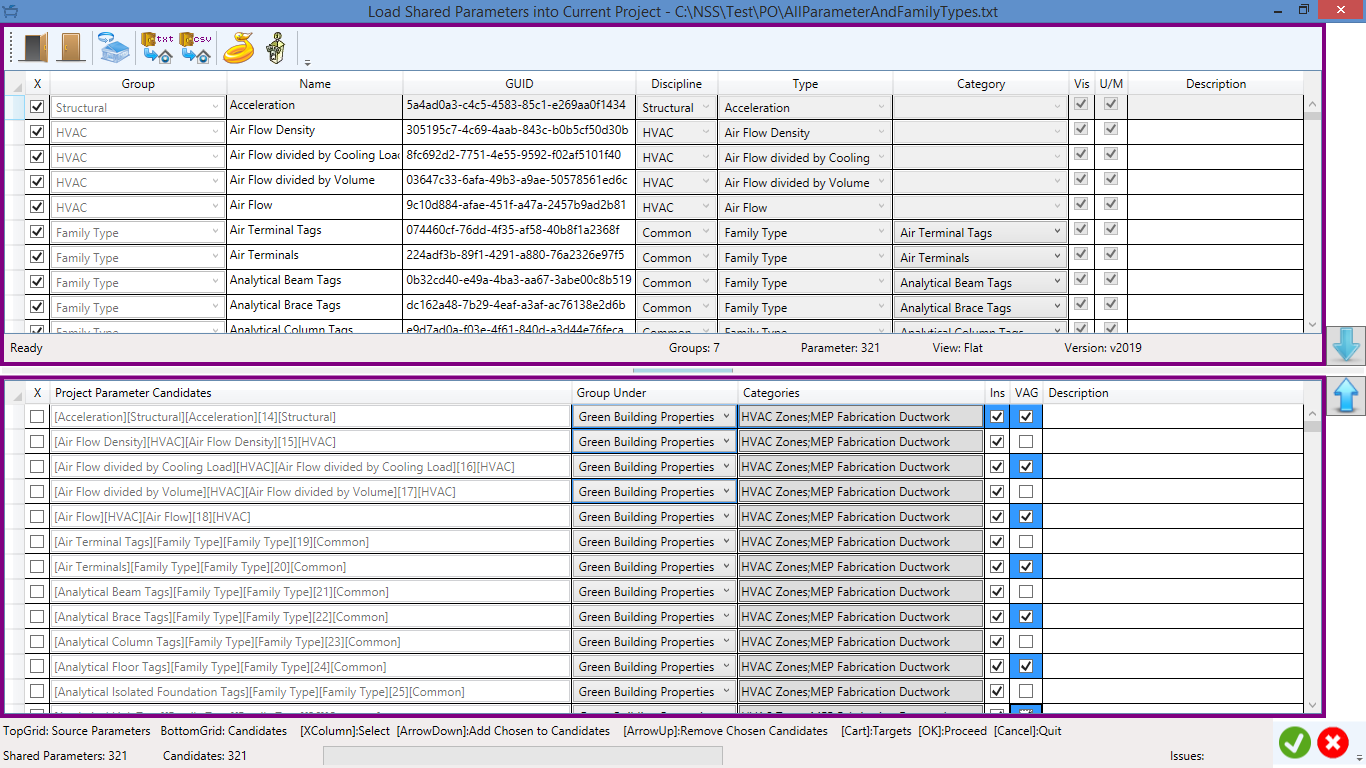Click the csv import toolbar icon
The width and height of the screenshot is (1366, 768).
coord(196,47)
